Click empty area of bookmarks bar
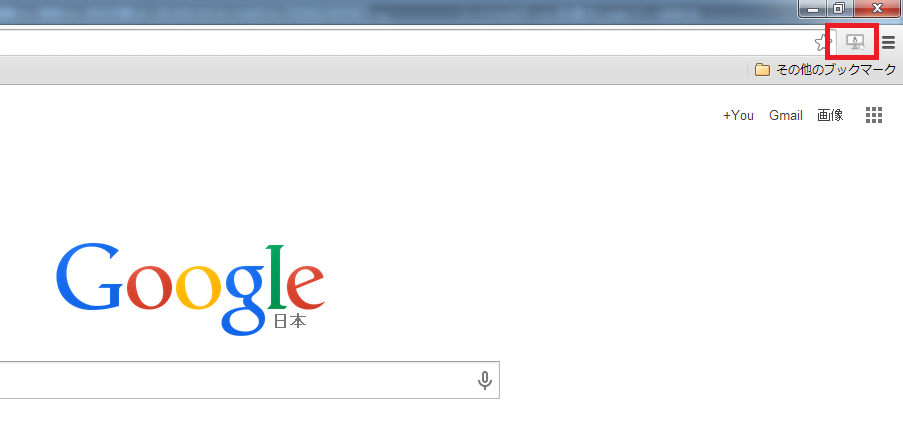903x421 pixels. pyautogui.click(x=374, y=70)
